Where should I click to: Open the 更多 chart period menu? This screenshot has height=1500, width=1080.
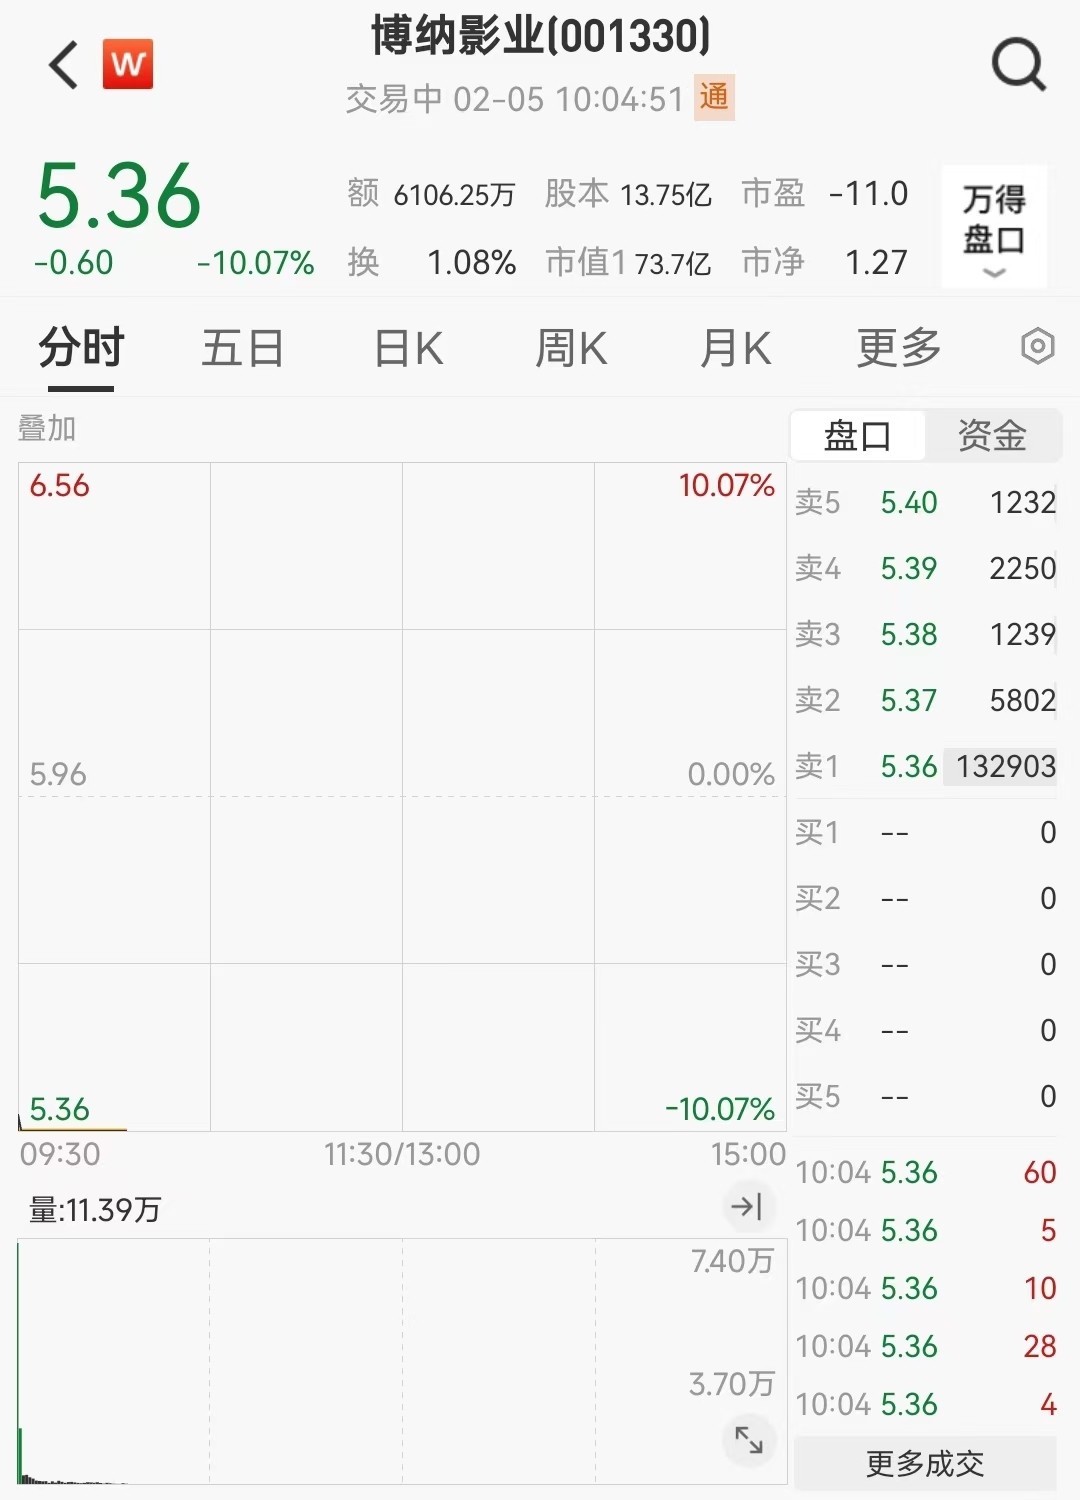pos(898,348)
